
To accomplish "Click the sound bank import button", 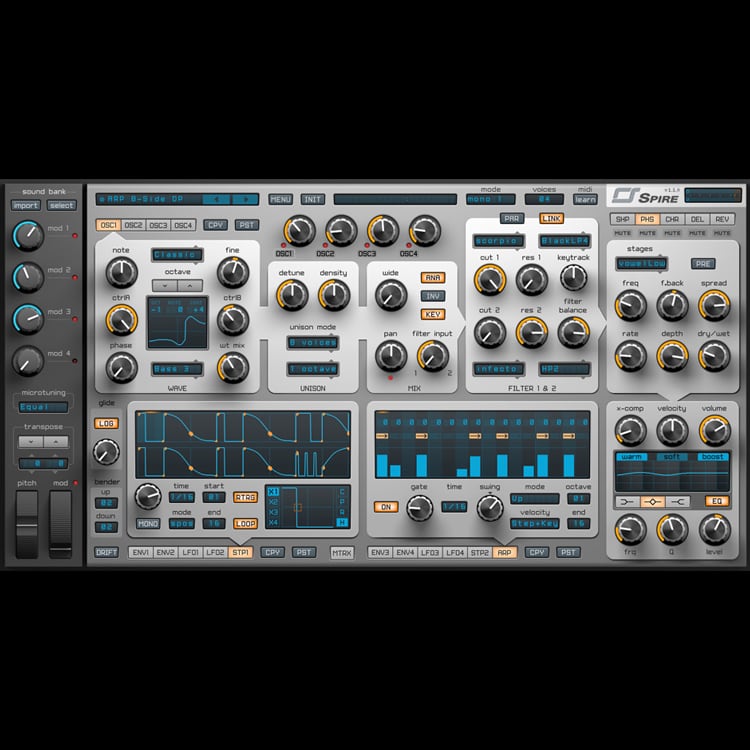I will pos(26,206).
